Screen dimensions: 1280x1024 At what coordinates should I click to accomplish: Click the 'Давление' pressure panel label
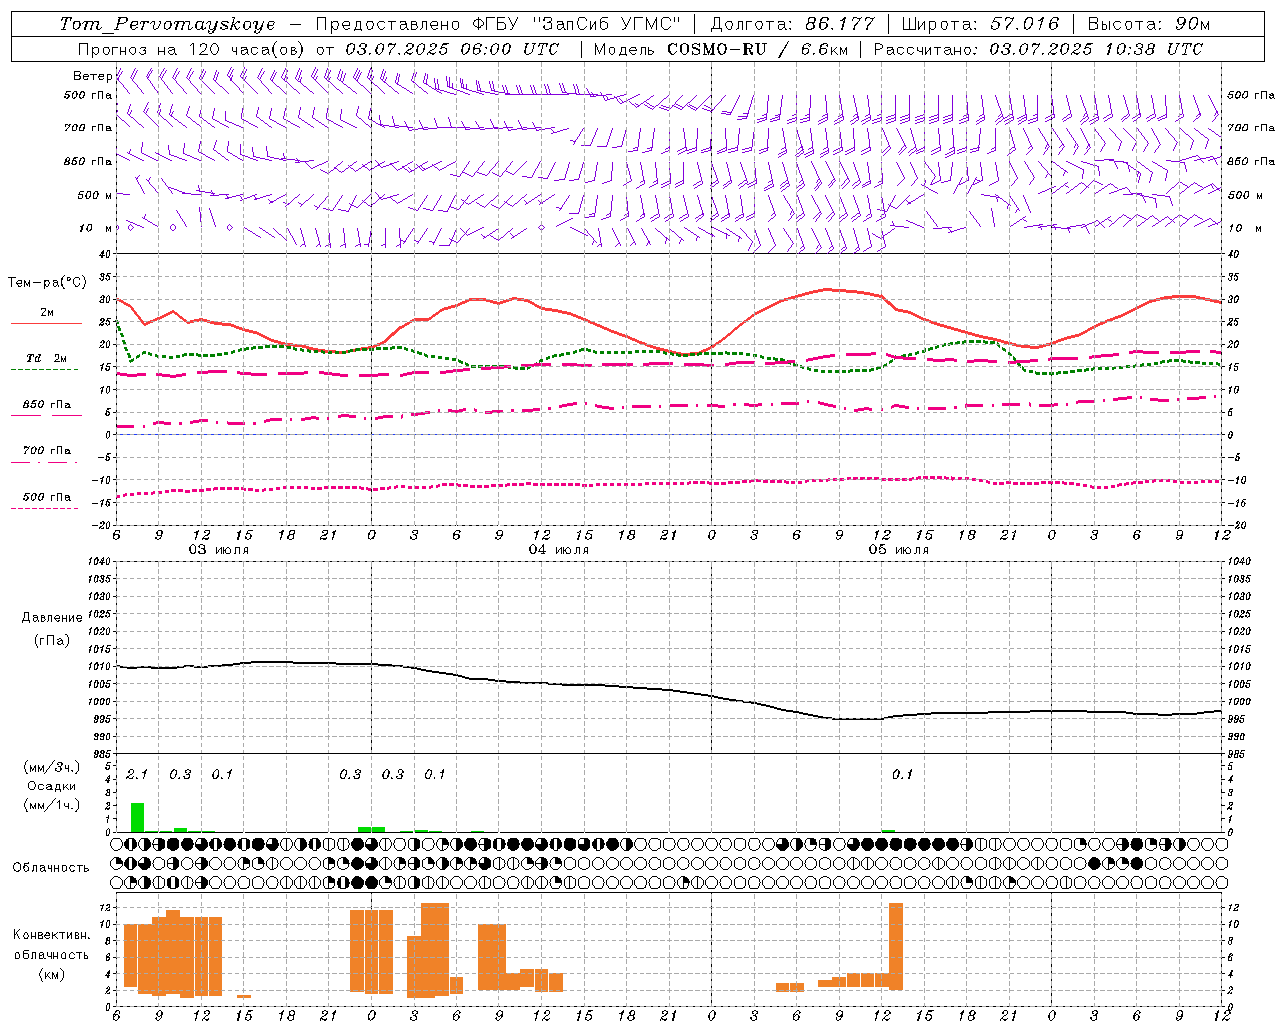(x=51, y=617)
